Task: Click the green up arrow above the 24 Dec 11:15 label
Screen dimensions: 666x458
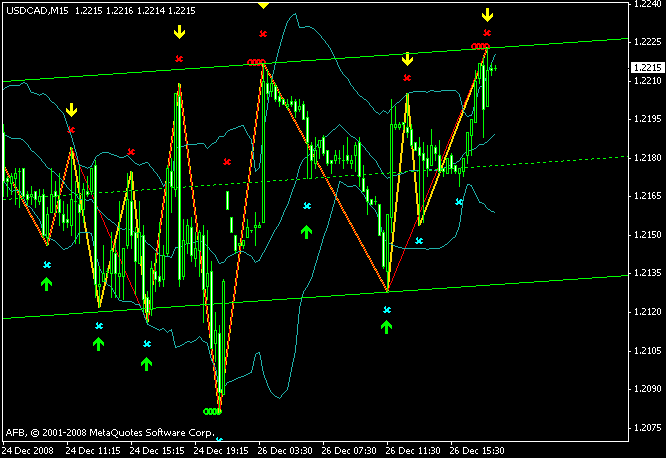Action: pos(98,344)
